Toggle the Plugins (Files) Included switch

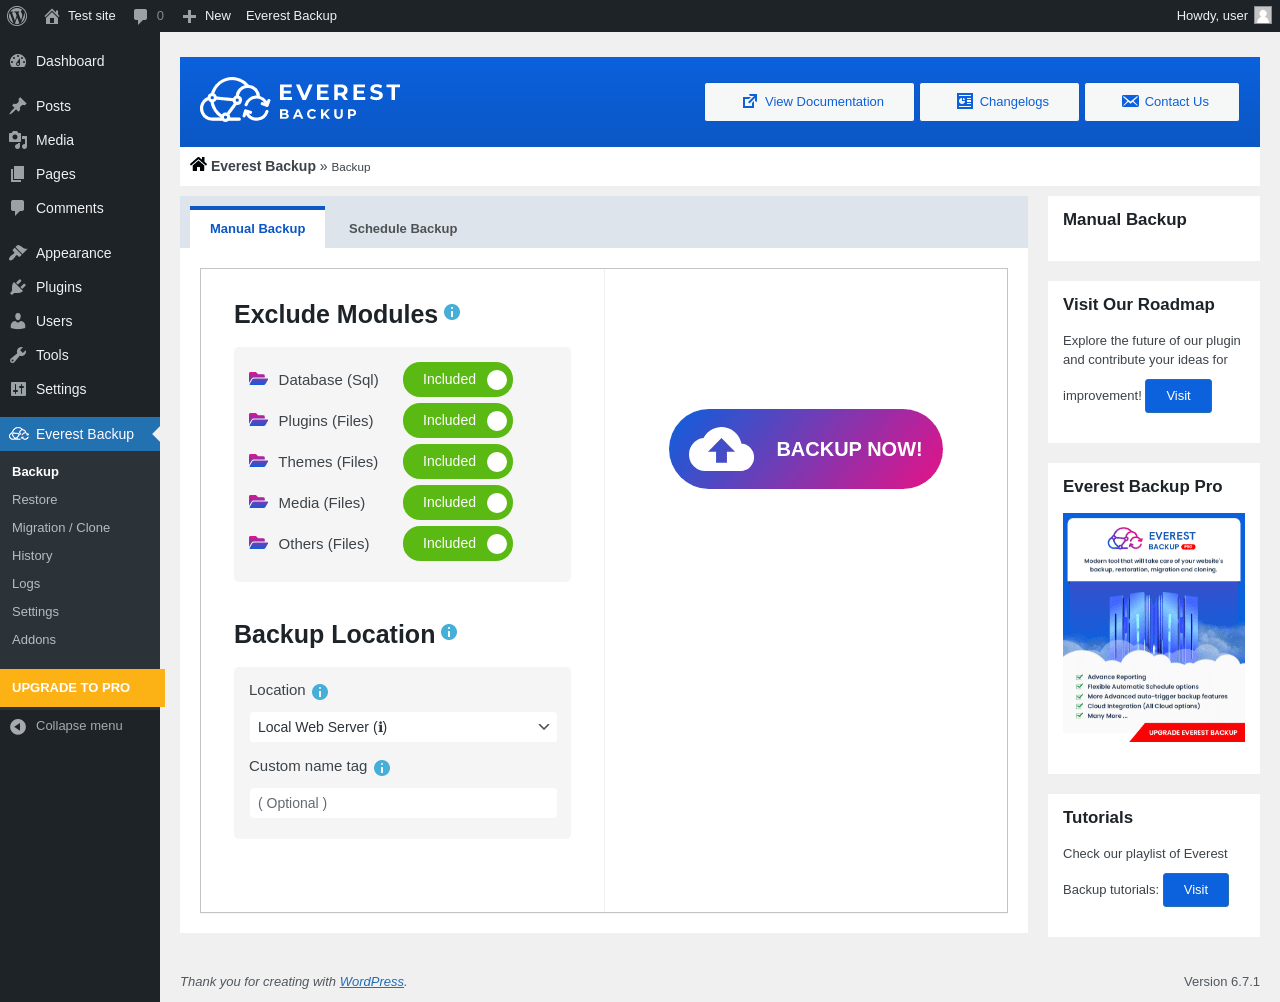(458, 421)
